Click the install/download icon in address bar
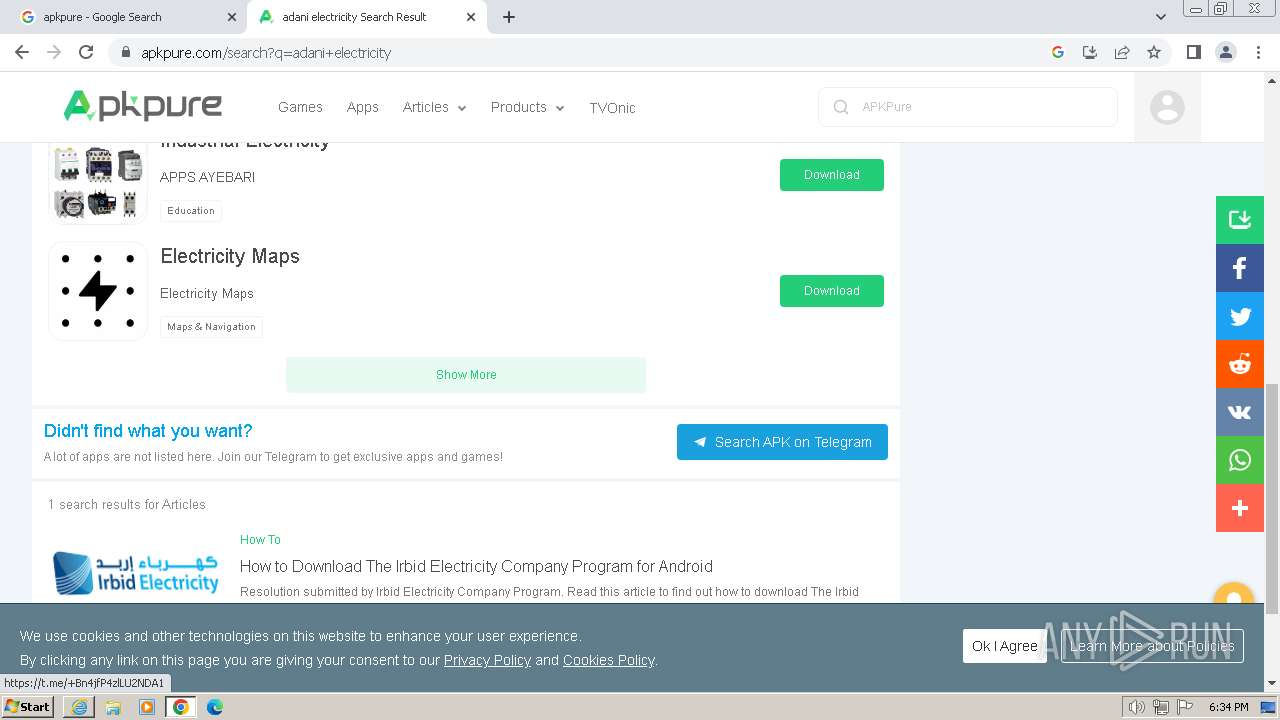The height and width of the screenshot is (720, 1280). pos(1090,52)
